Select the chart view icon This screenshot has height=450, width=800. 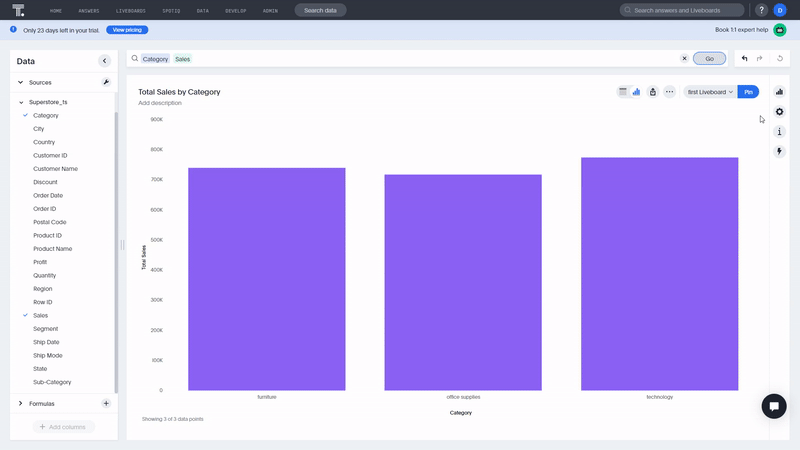tap(636, 92)
